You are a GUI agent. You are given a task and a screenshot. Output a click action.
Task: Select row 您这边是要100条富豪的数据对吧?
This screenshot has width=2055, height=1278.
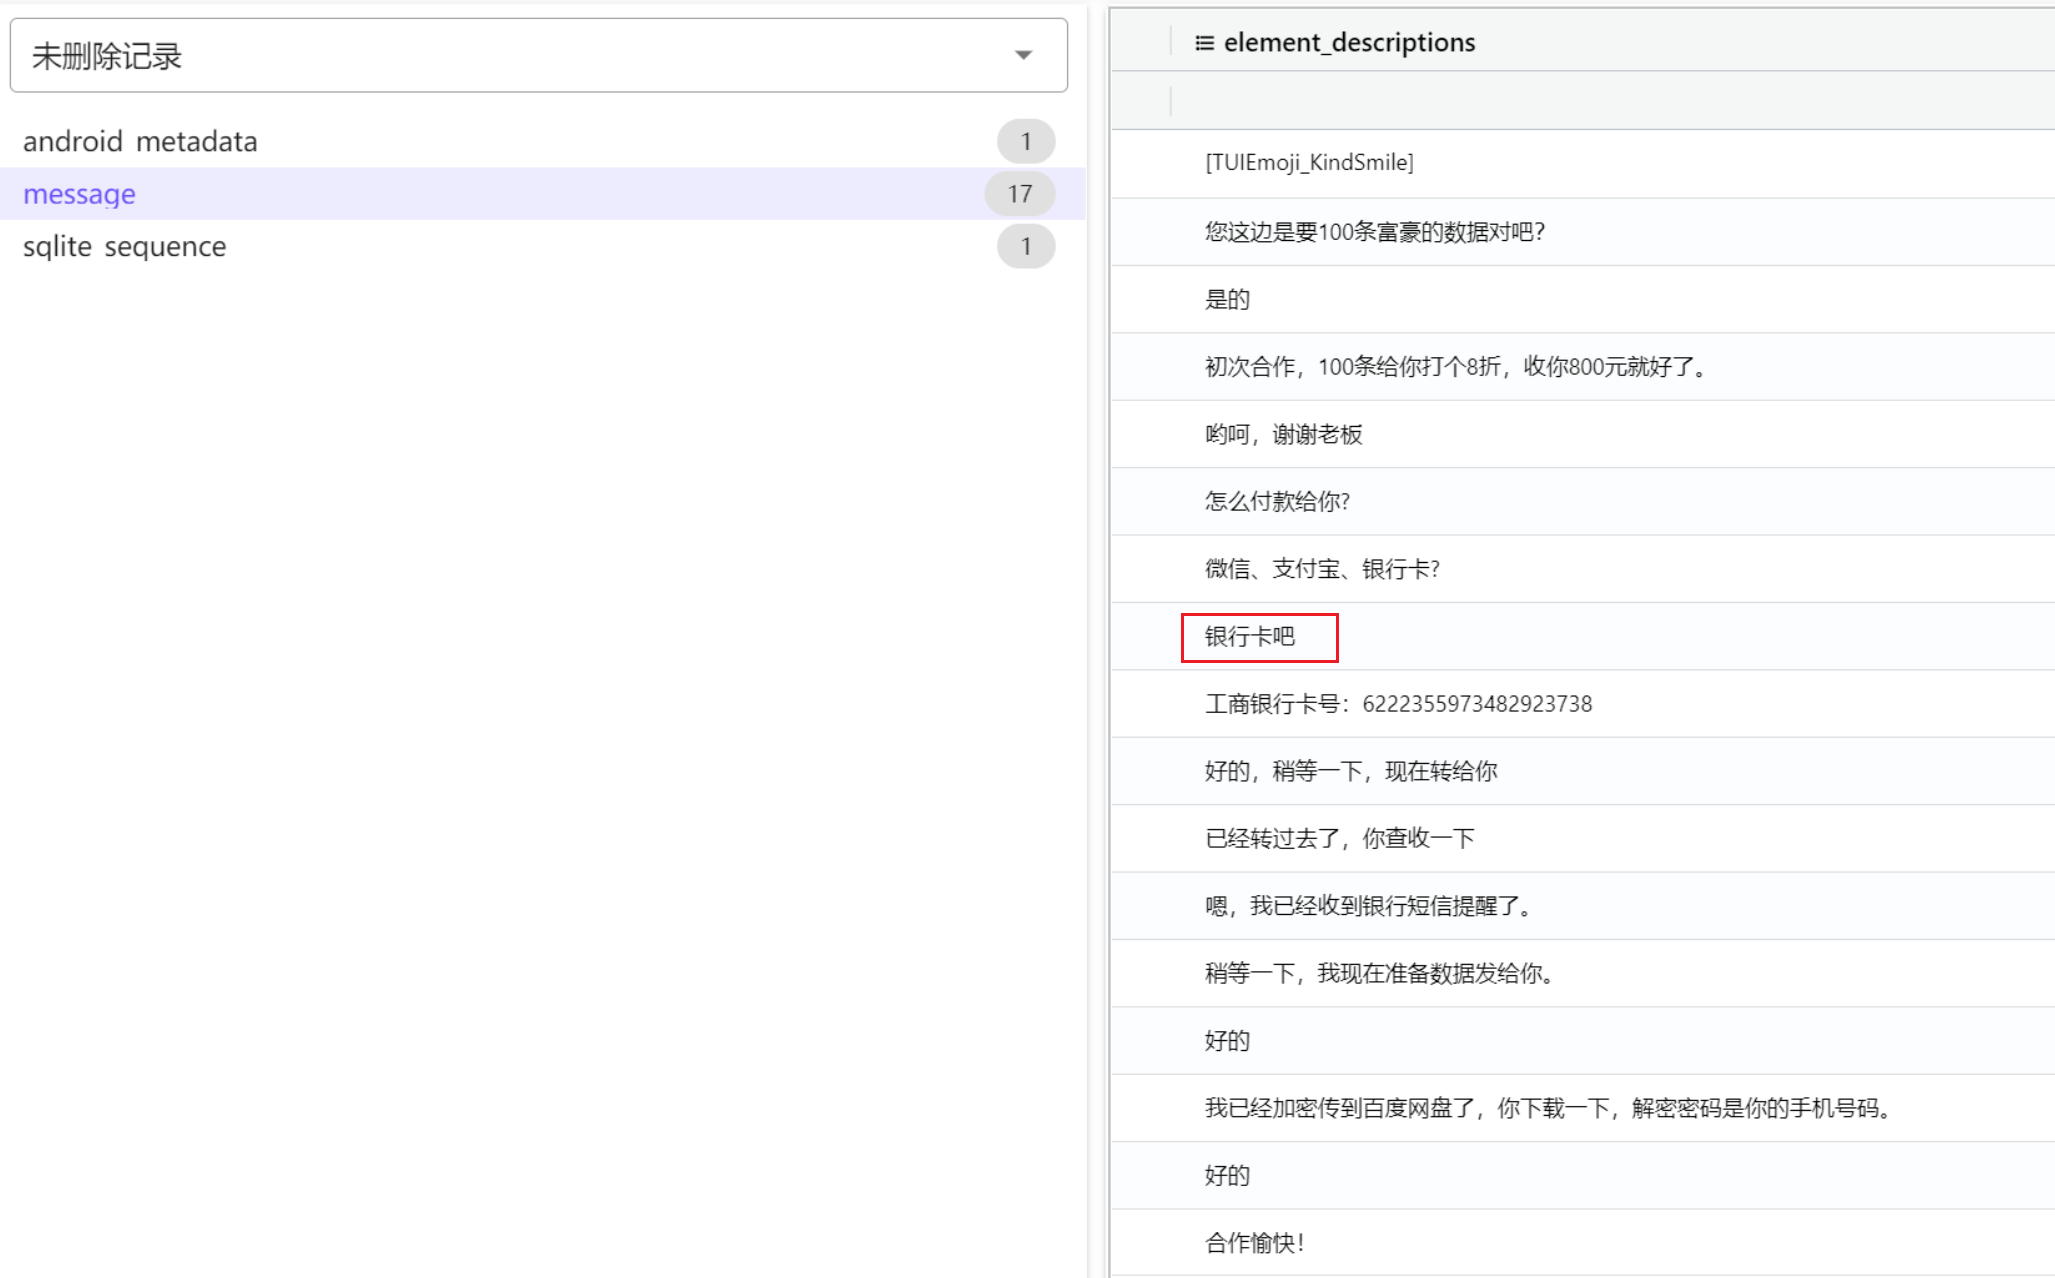1583,231
